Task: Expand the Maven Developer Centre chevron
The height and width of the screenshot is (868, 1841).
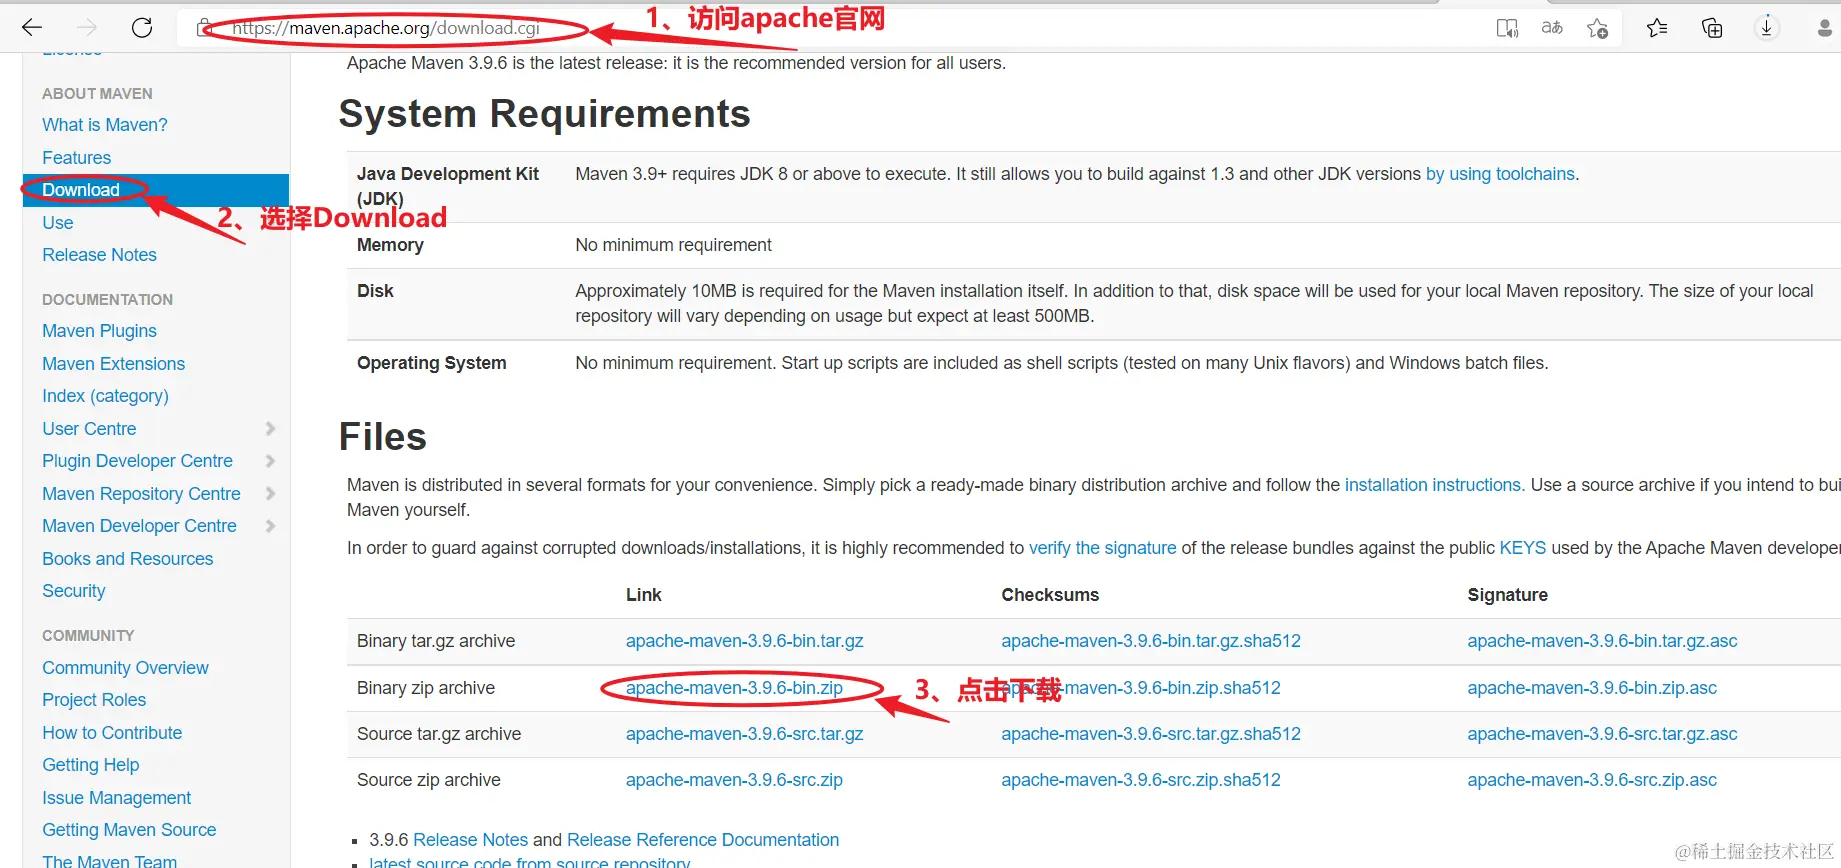Action: (x=270, y=526)
